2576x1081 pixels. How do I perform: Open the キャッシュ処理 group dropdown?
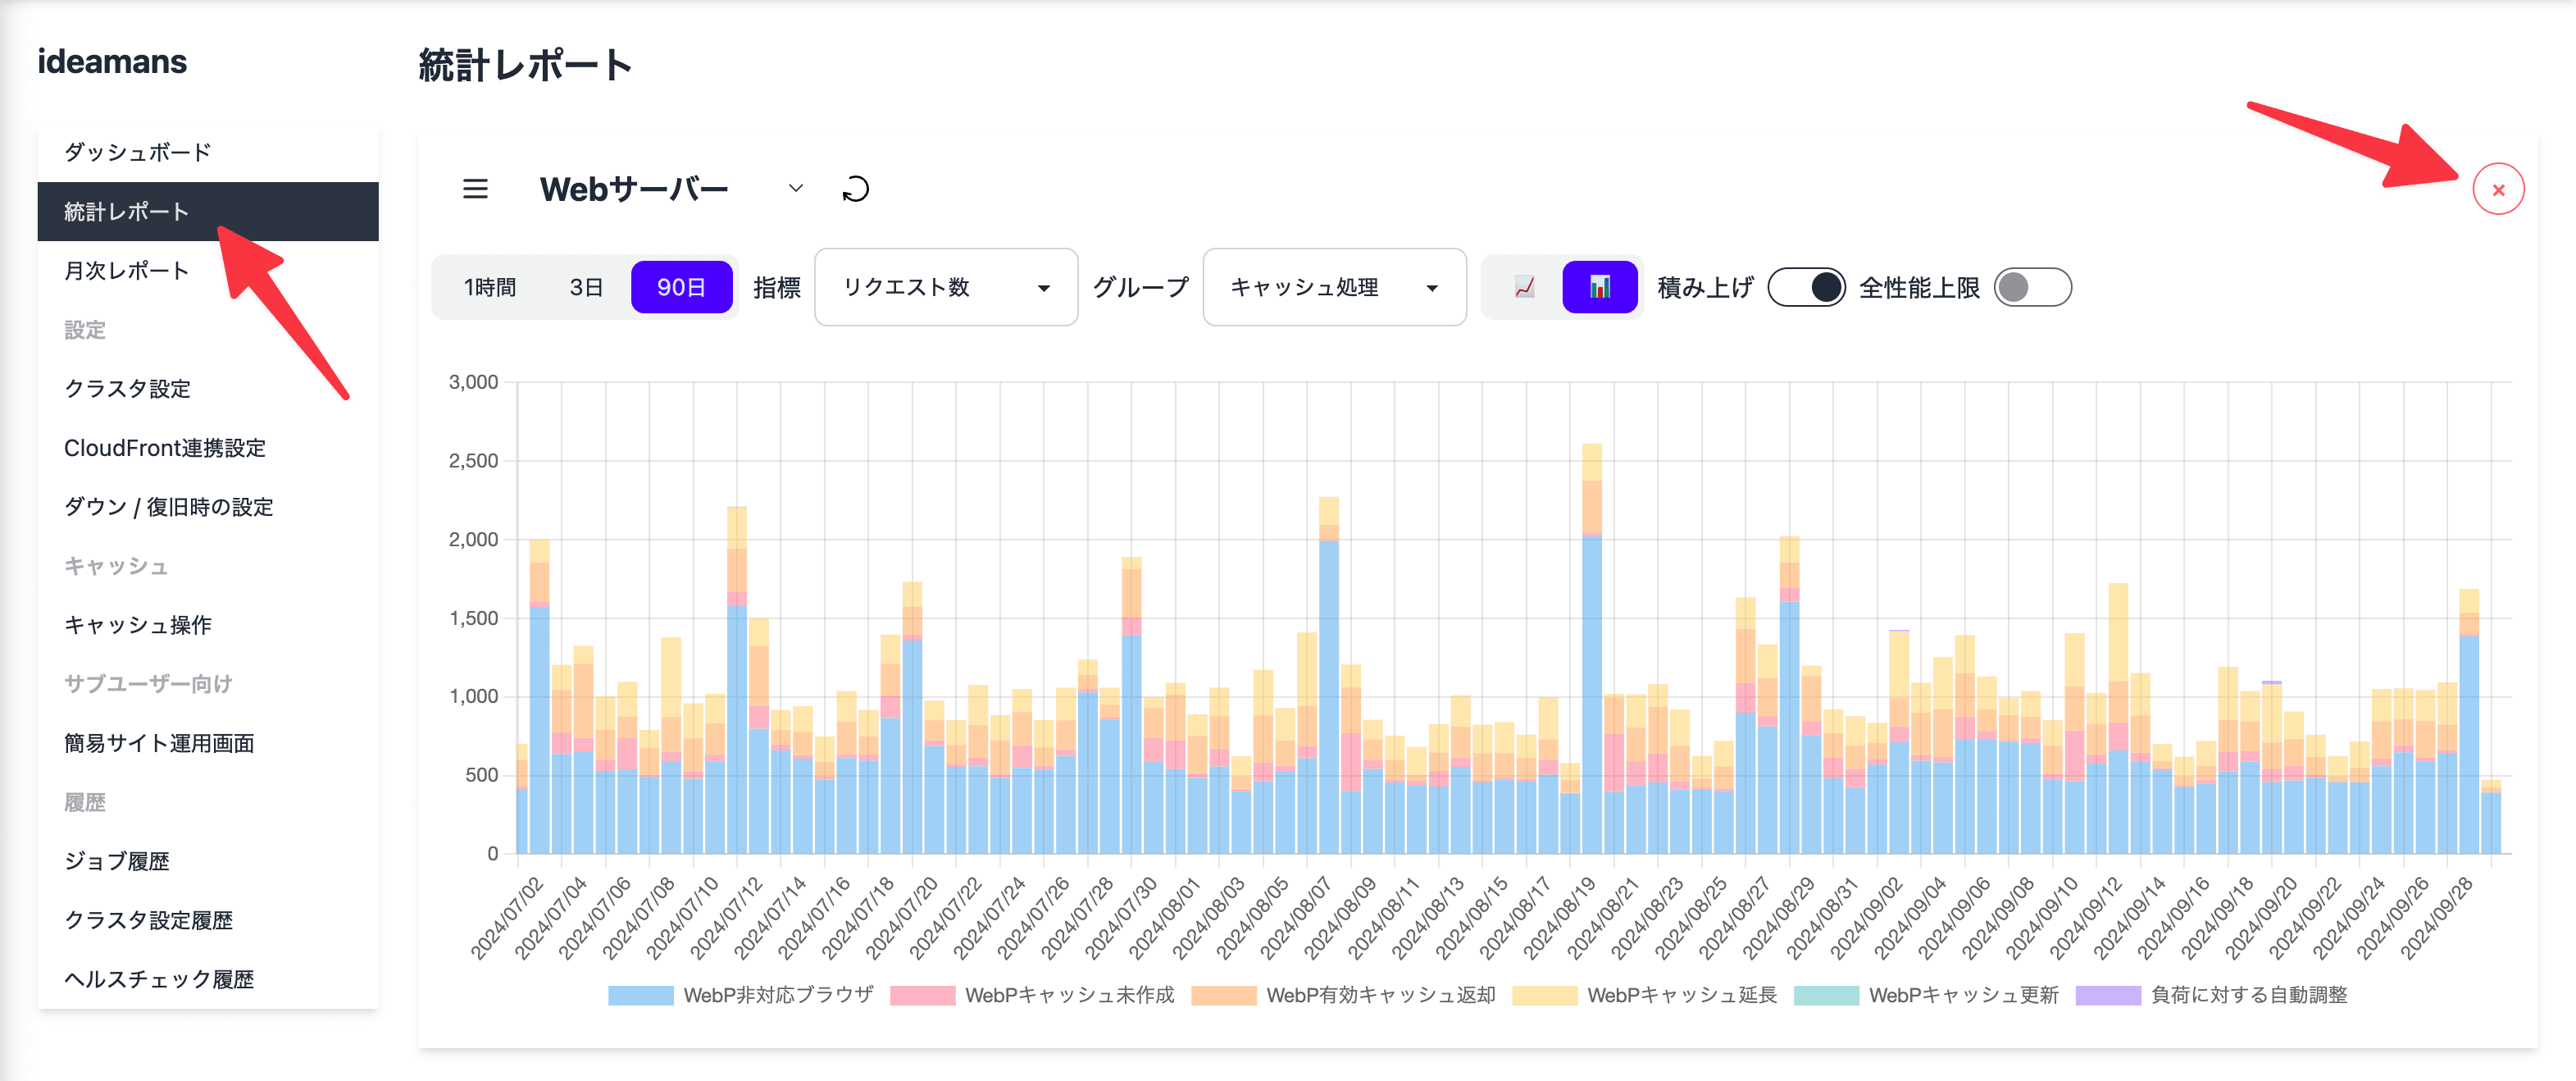pos(1333,287)
